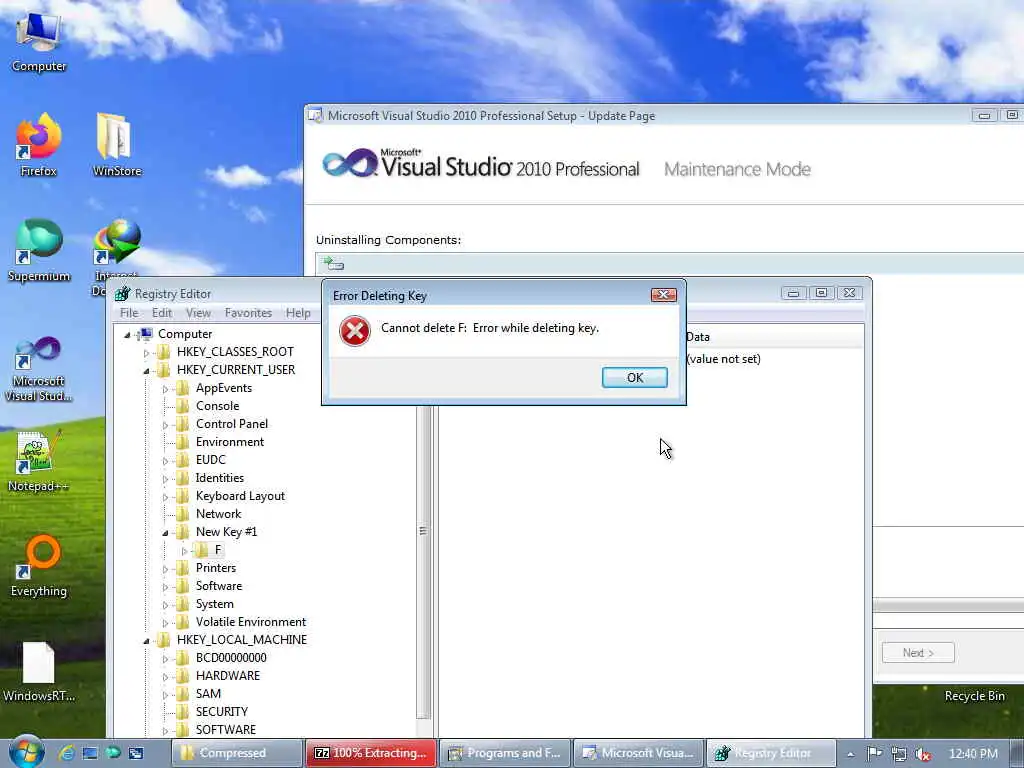This screenshot has height=768, width=1024.
Task: Open the Favorites menu in Registry Editor
Action: (248, 313)
